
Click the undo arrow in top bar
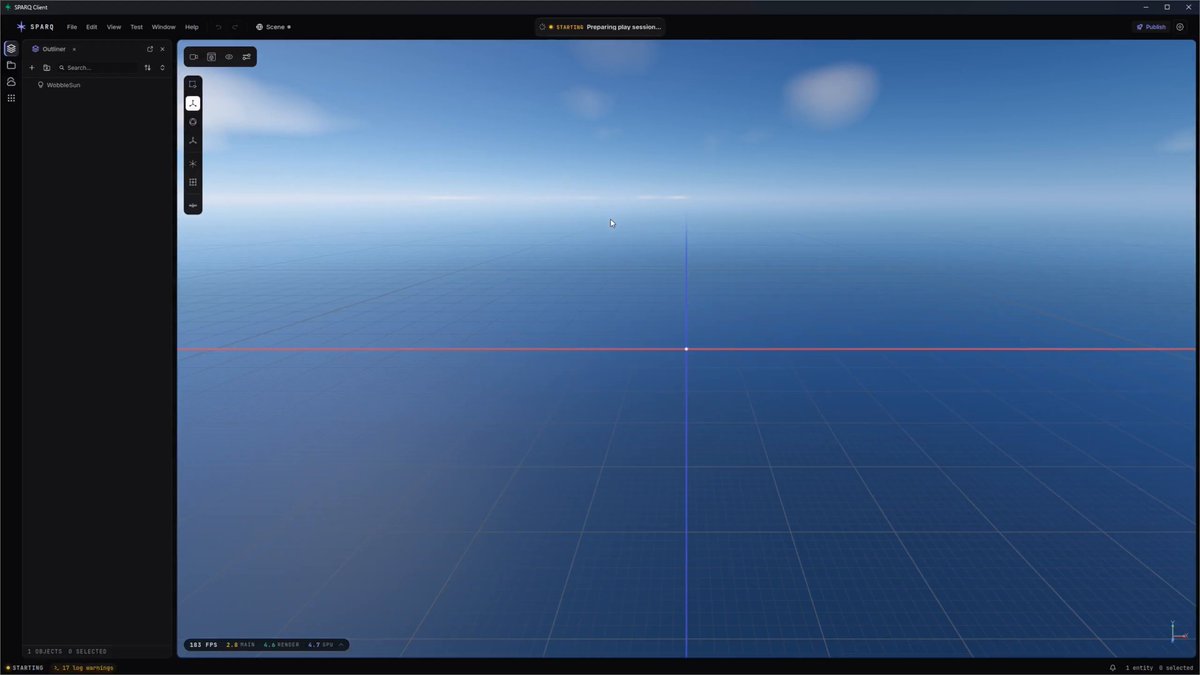pyautogui.click(x=219, y=27)
